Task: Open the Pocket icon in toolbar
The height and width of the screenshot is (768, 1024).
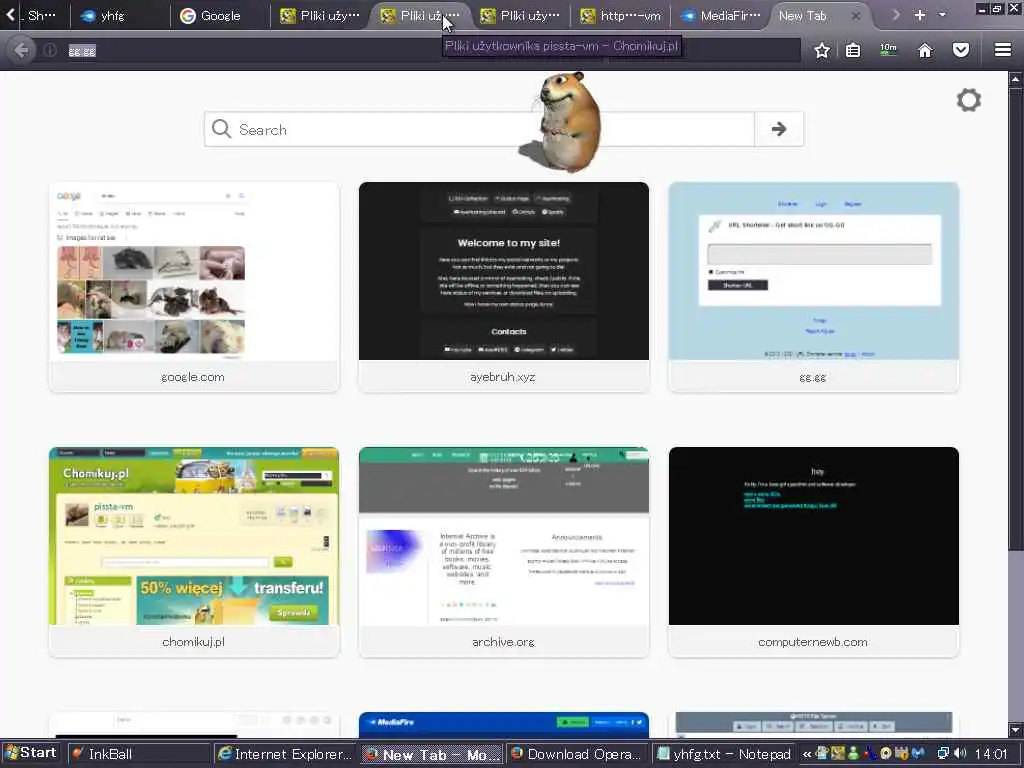Action: click(961, 50)
